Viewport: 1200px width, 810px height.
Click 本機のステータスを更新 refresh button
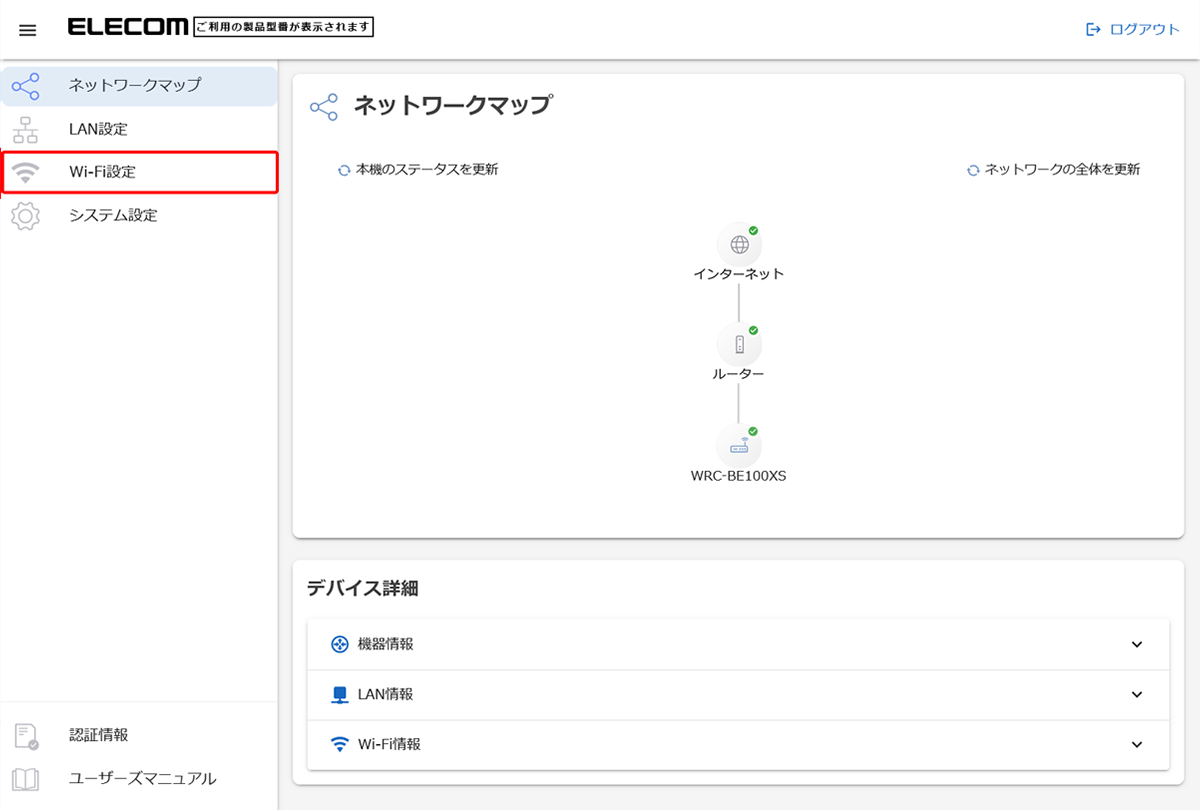click(418, 170)
